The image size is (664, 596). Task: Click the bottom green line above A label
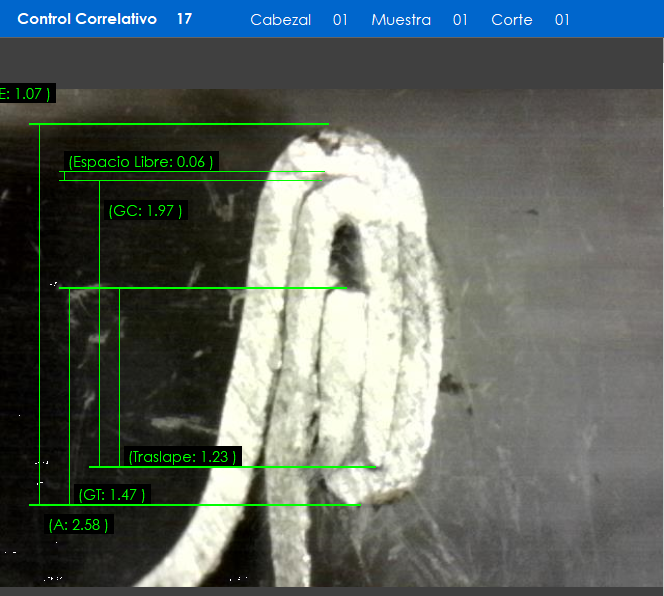200,505
